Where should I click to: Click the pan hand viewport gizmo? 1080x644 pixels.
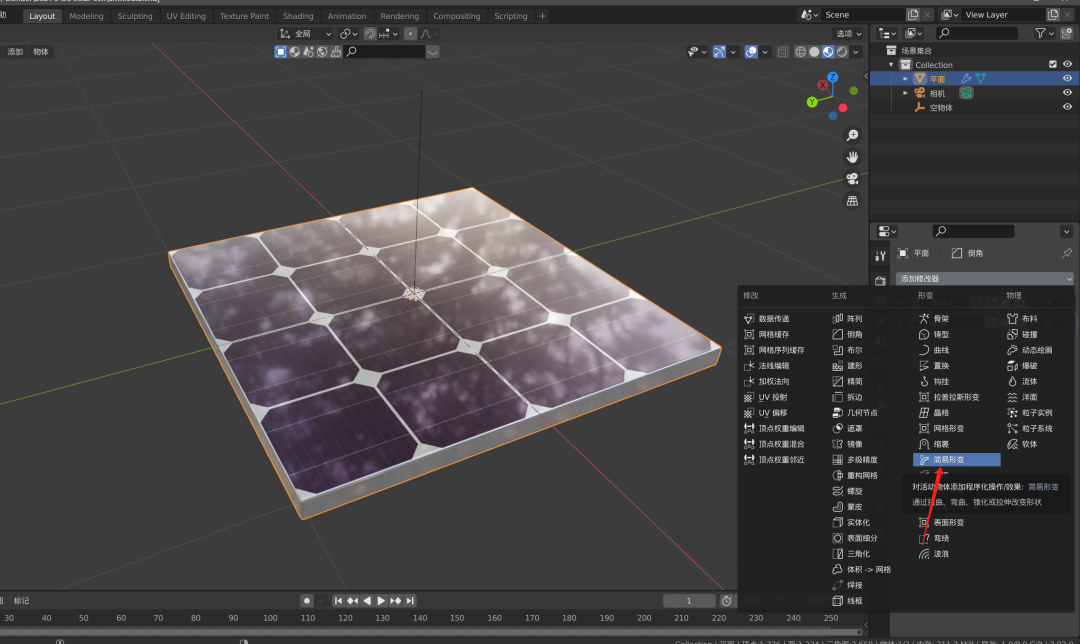852,157
